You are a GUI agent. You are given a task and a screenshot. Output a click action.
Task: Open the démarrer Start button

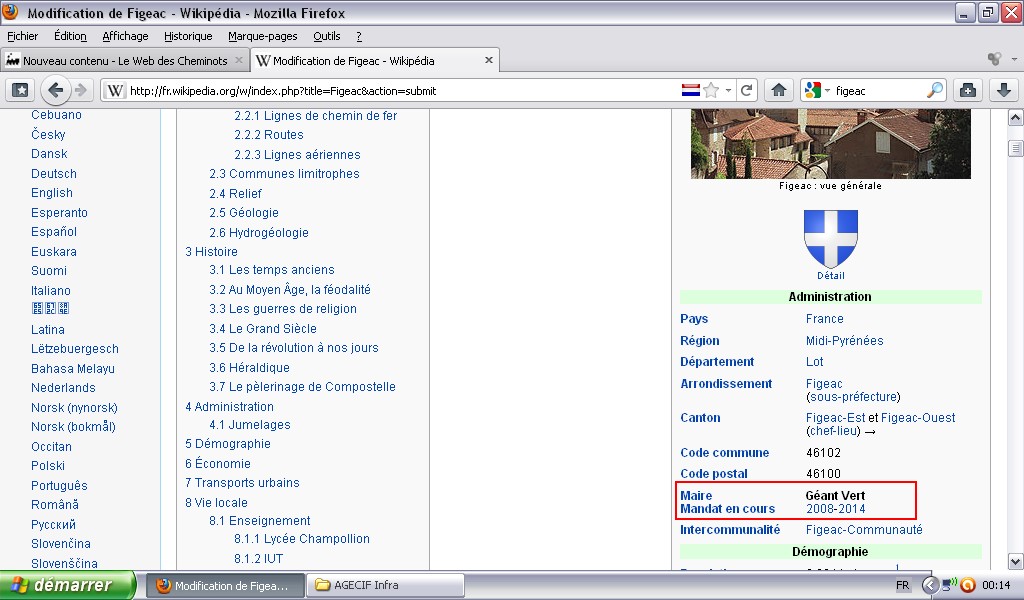click(68, 585)
